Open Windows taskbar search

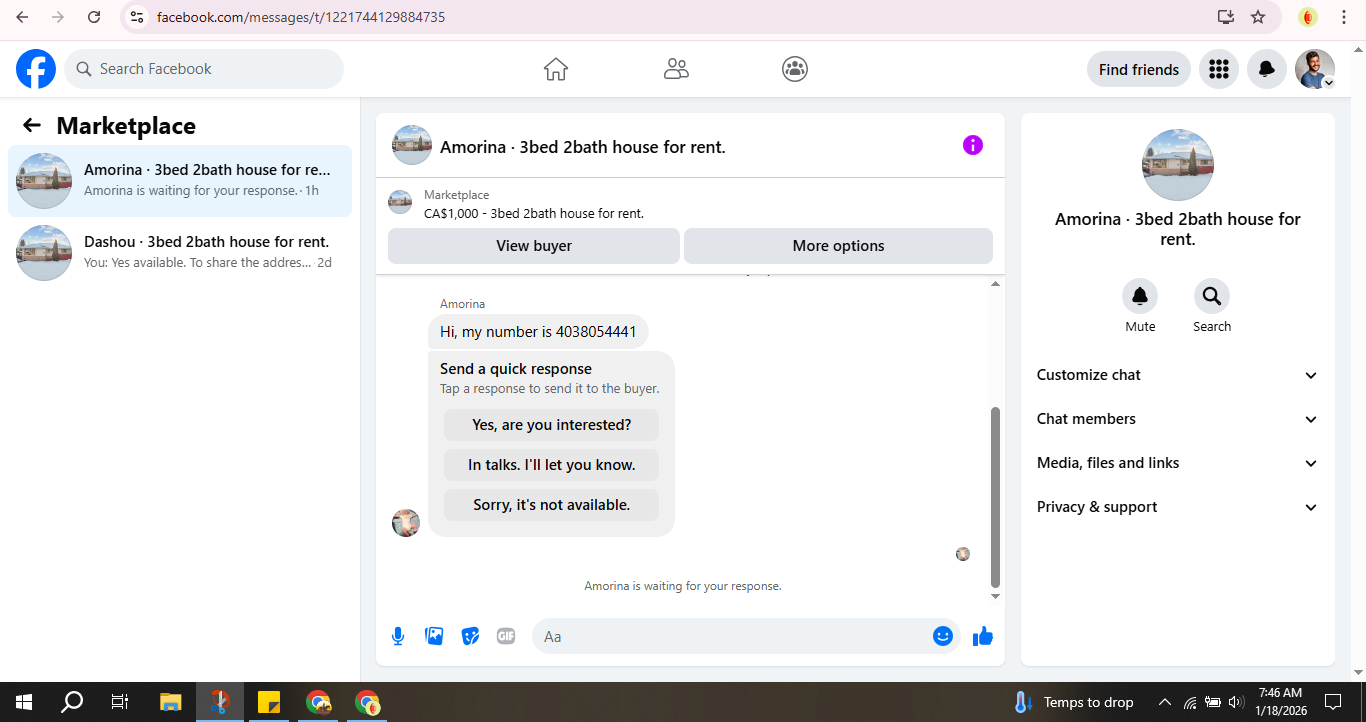pos(72,702)
